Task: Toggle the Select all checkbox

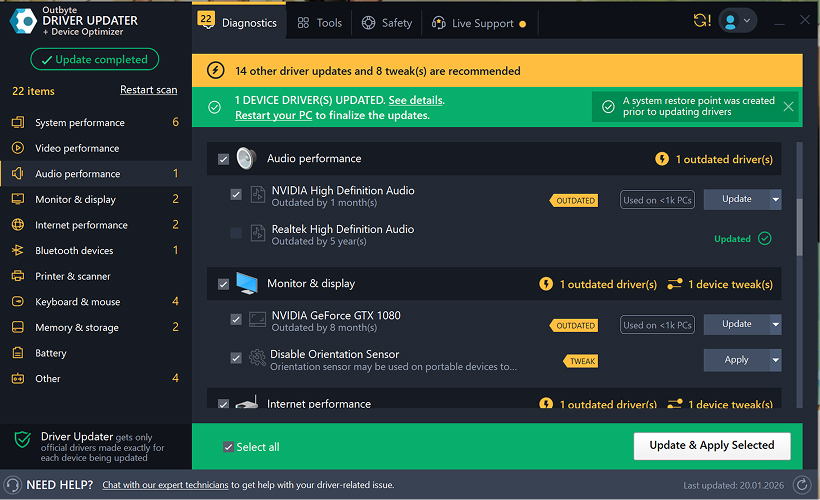Action: [229, 447]
